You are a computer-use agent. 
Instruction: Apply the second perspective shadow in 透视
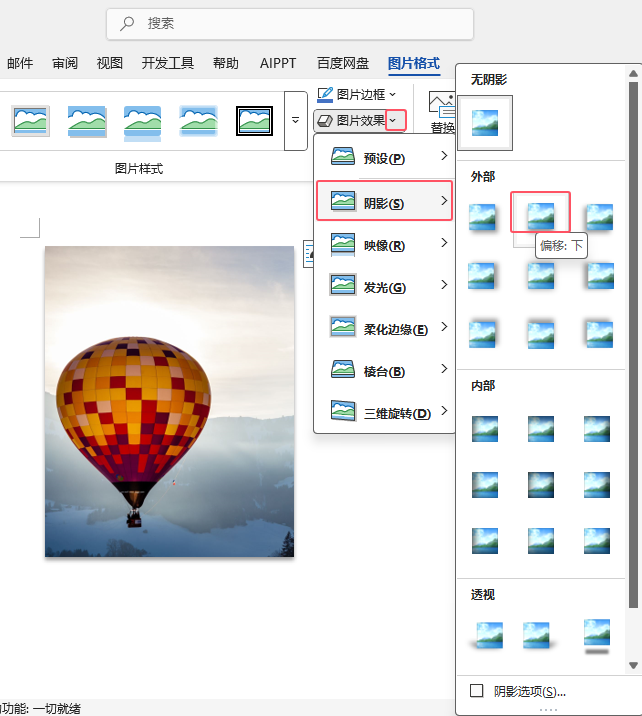point(538,636)
